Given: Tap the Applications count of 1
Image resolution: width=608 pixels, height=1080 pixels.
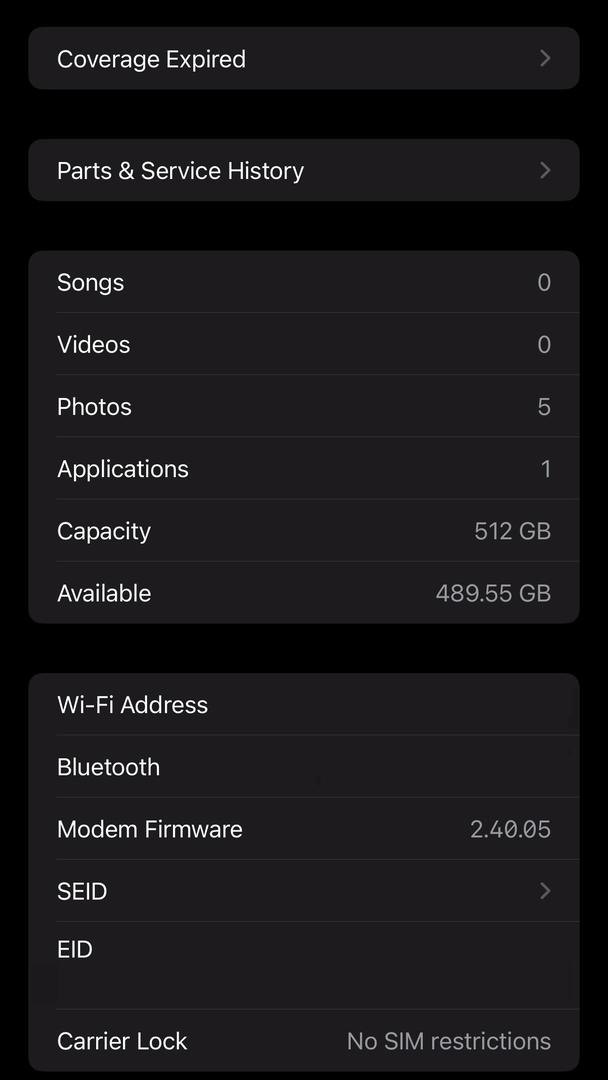Looking at the screenshot, I should coord(545,469).
